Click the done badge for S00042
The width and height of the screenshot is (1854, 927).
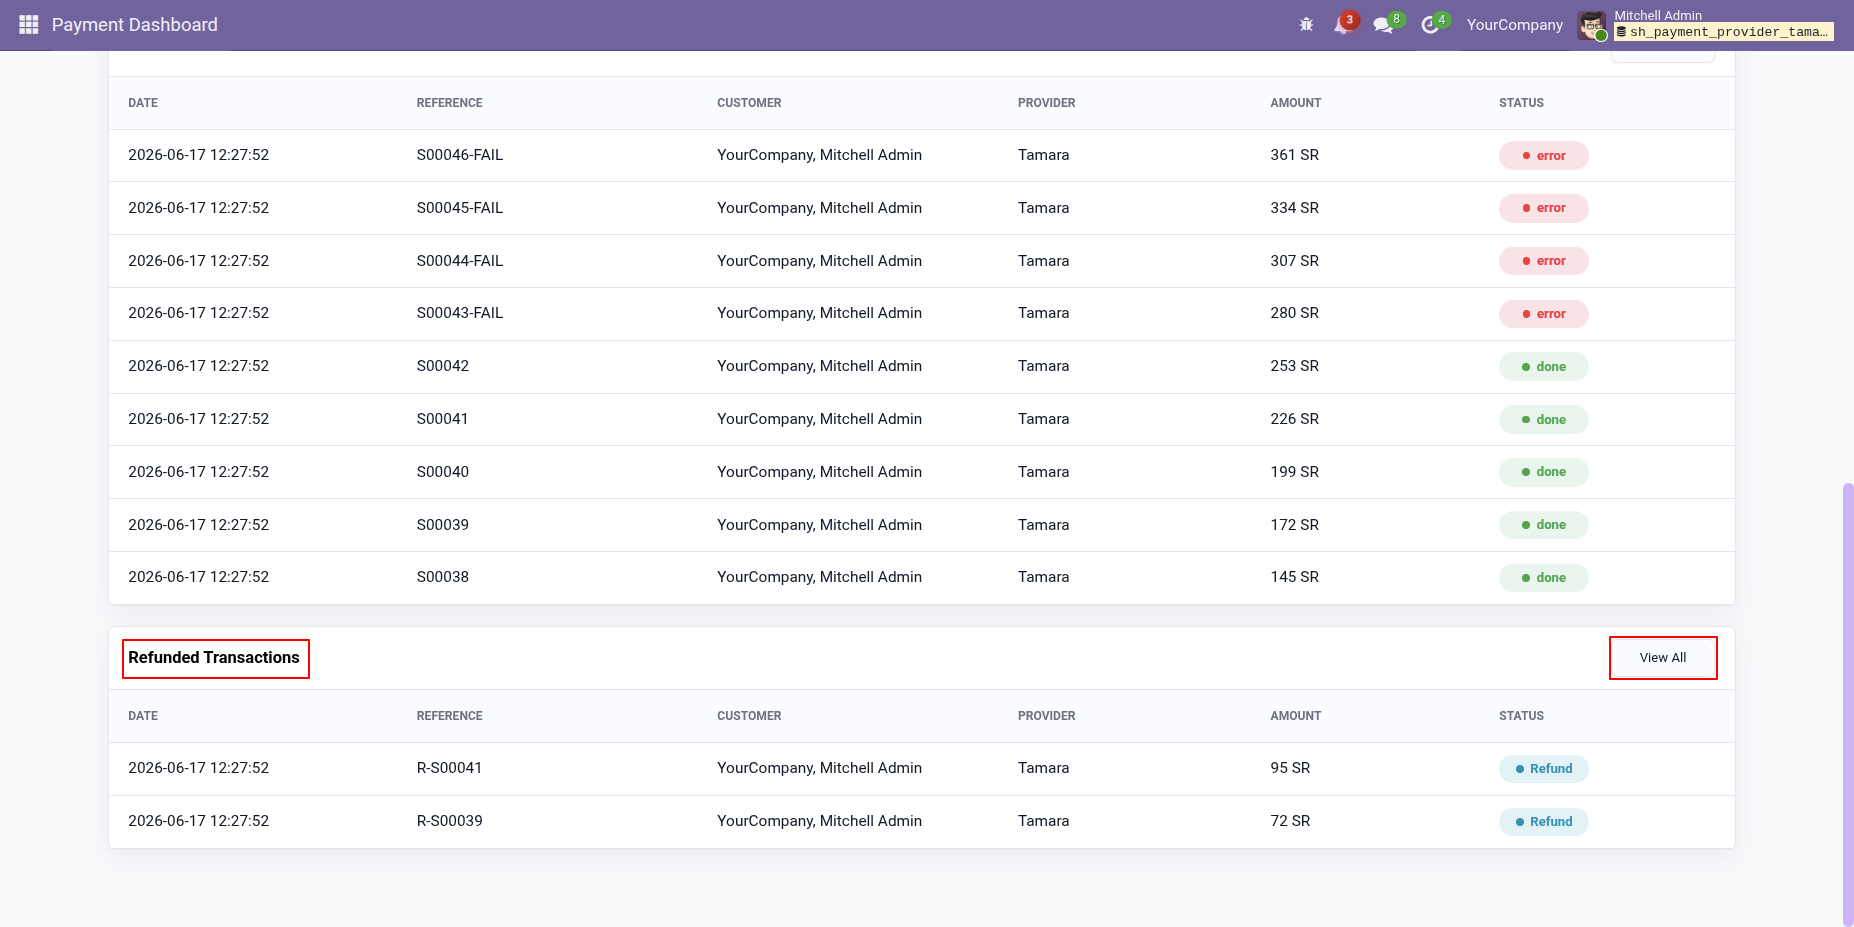[1543, 367]
